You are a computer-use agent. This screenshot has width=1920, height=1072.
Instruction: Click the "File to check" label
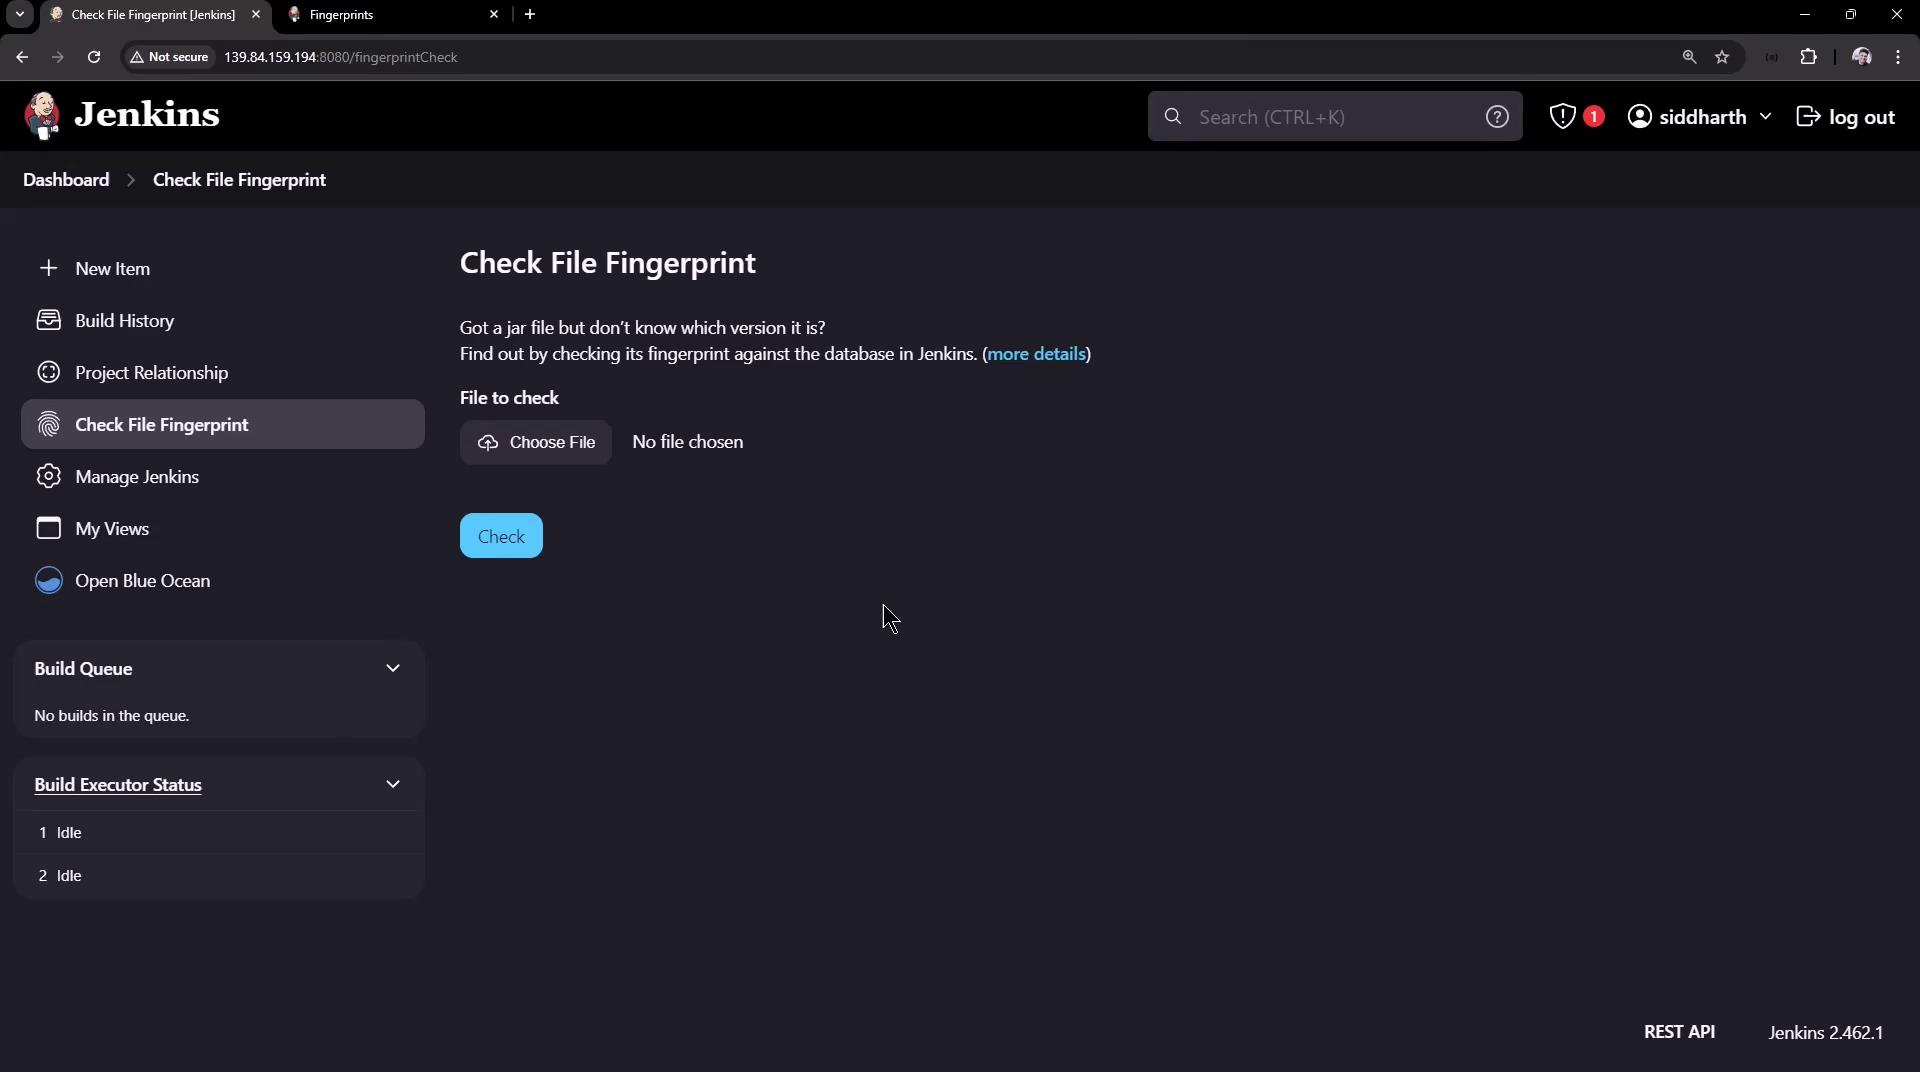(x=509, y=398)
